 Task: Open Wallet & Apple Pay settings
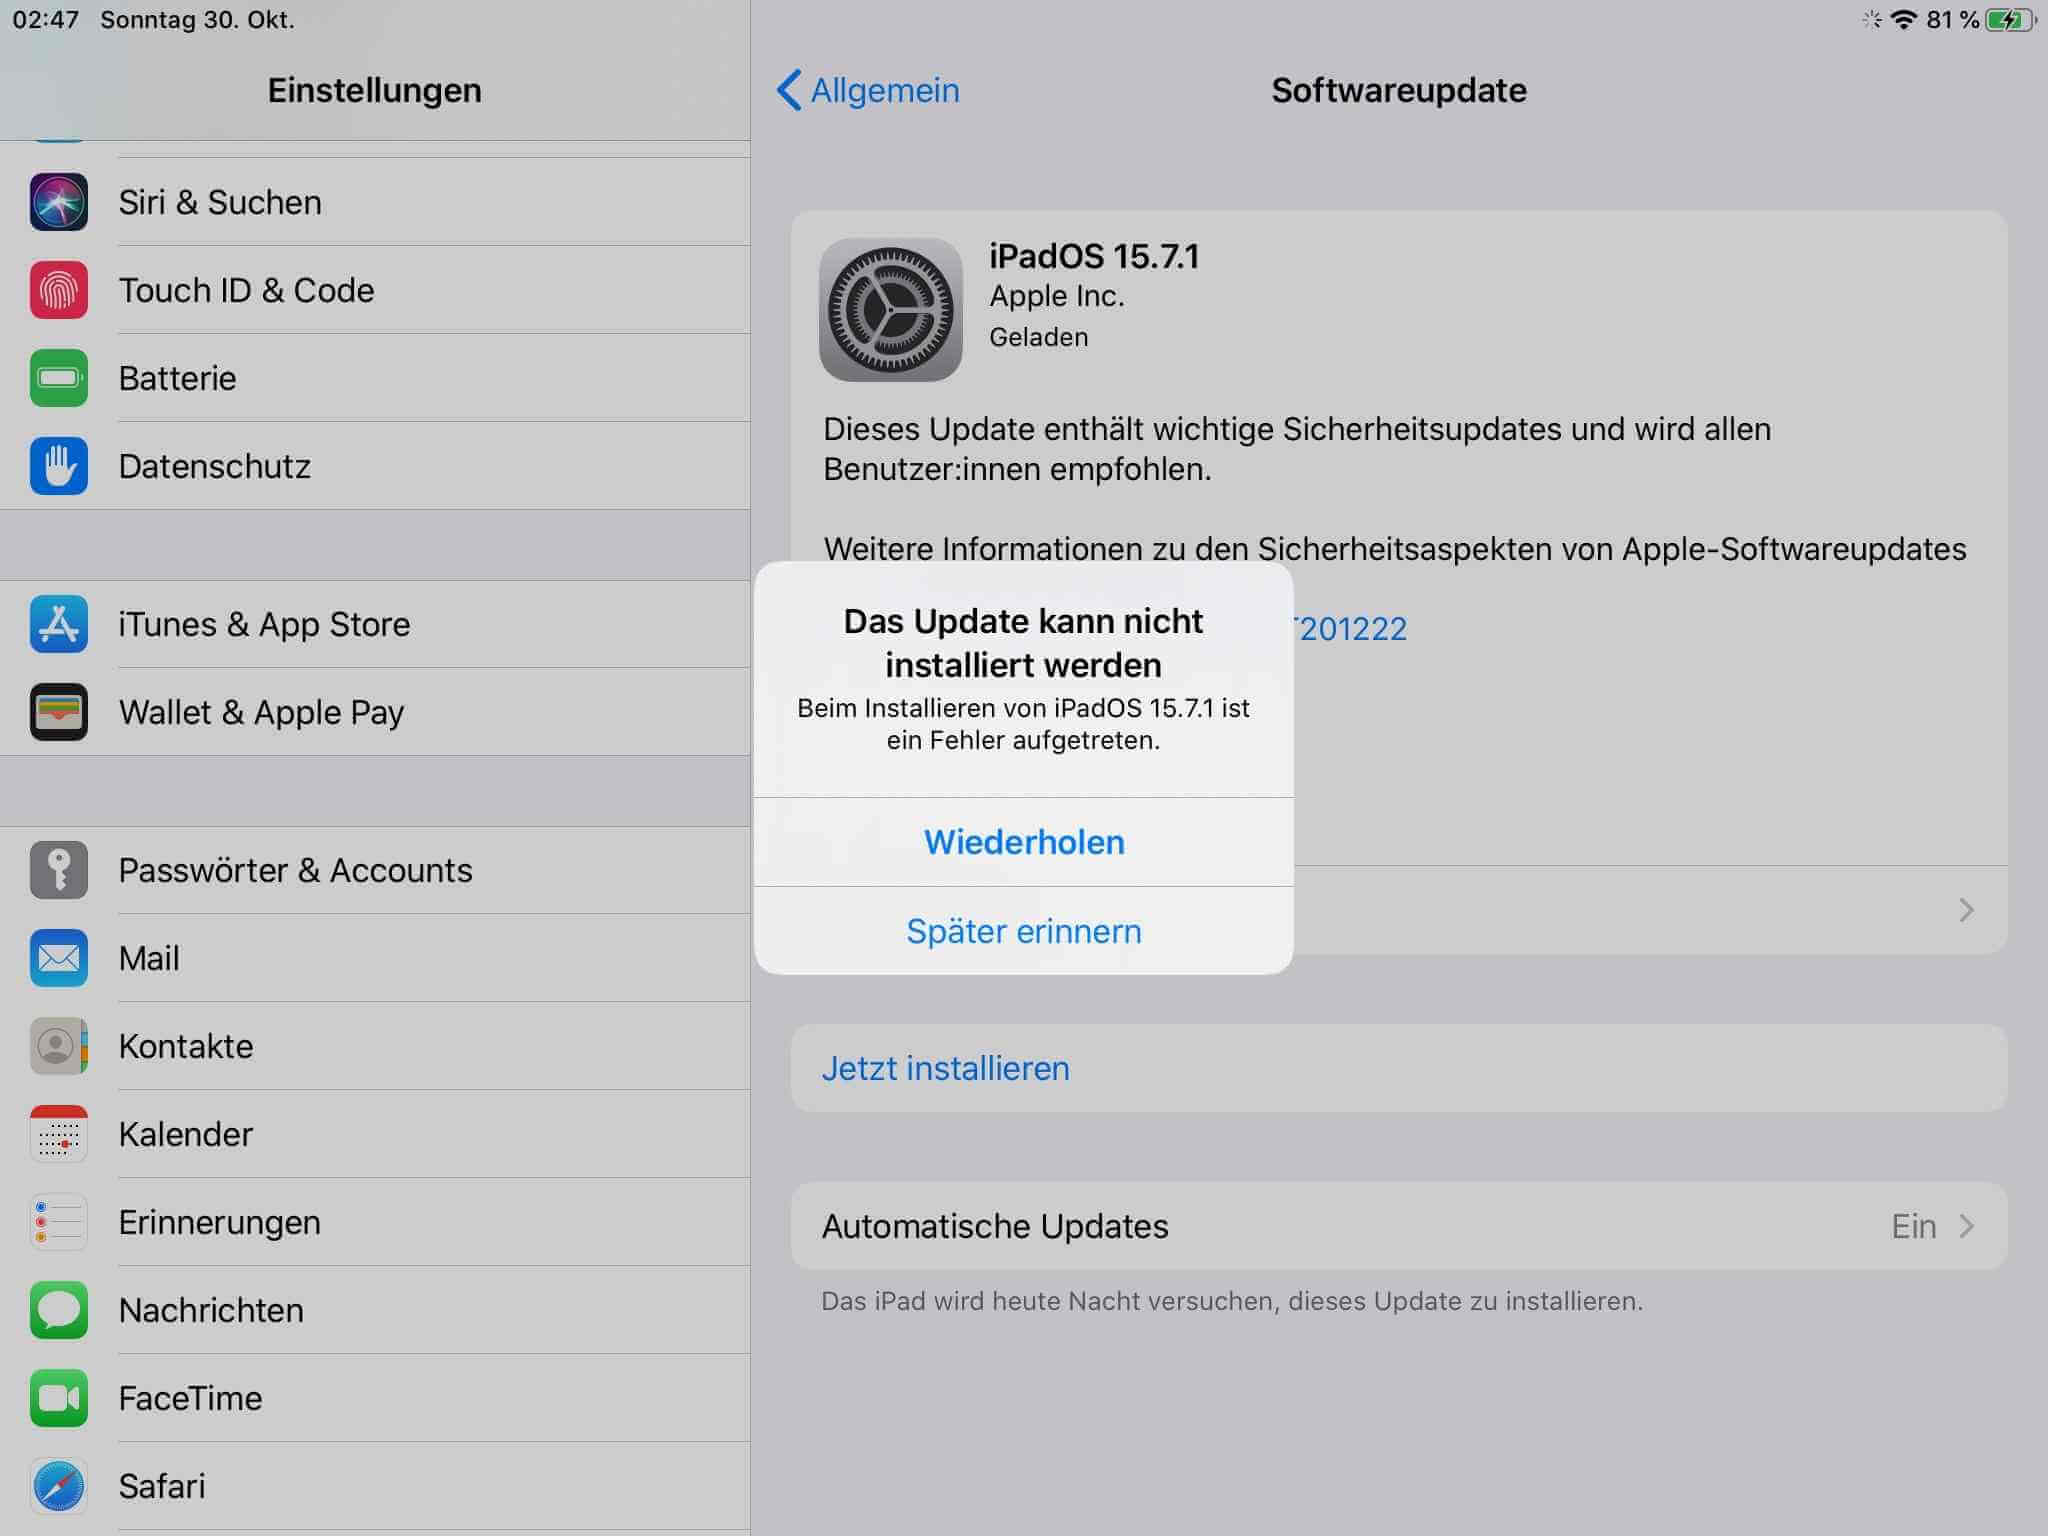point(375,712)
